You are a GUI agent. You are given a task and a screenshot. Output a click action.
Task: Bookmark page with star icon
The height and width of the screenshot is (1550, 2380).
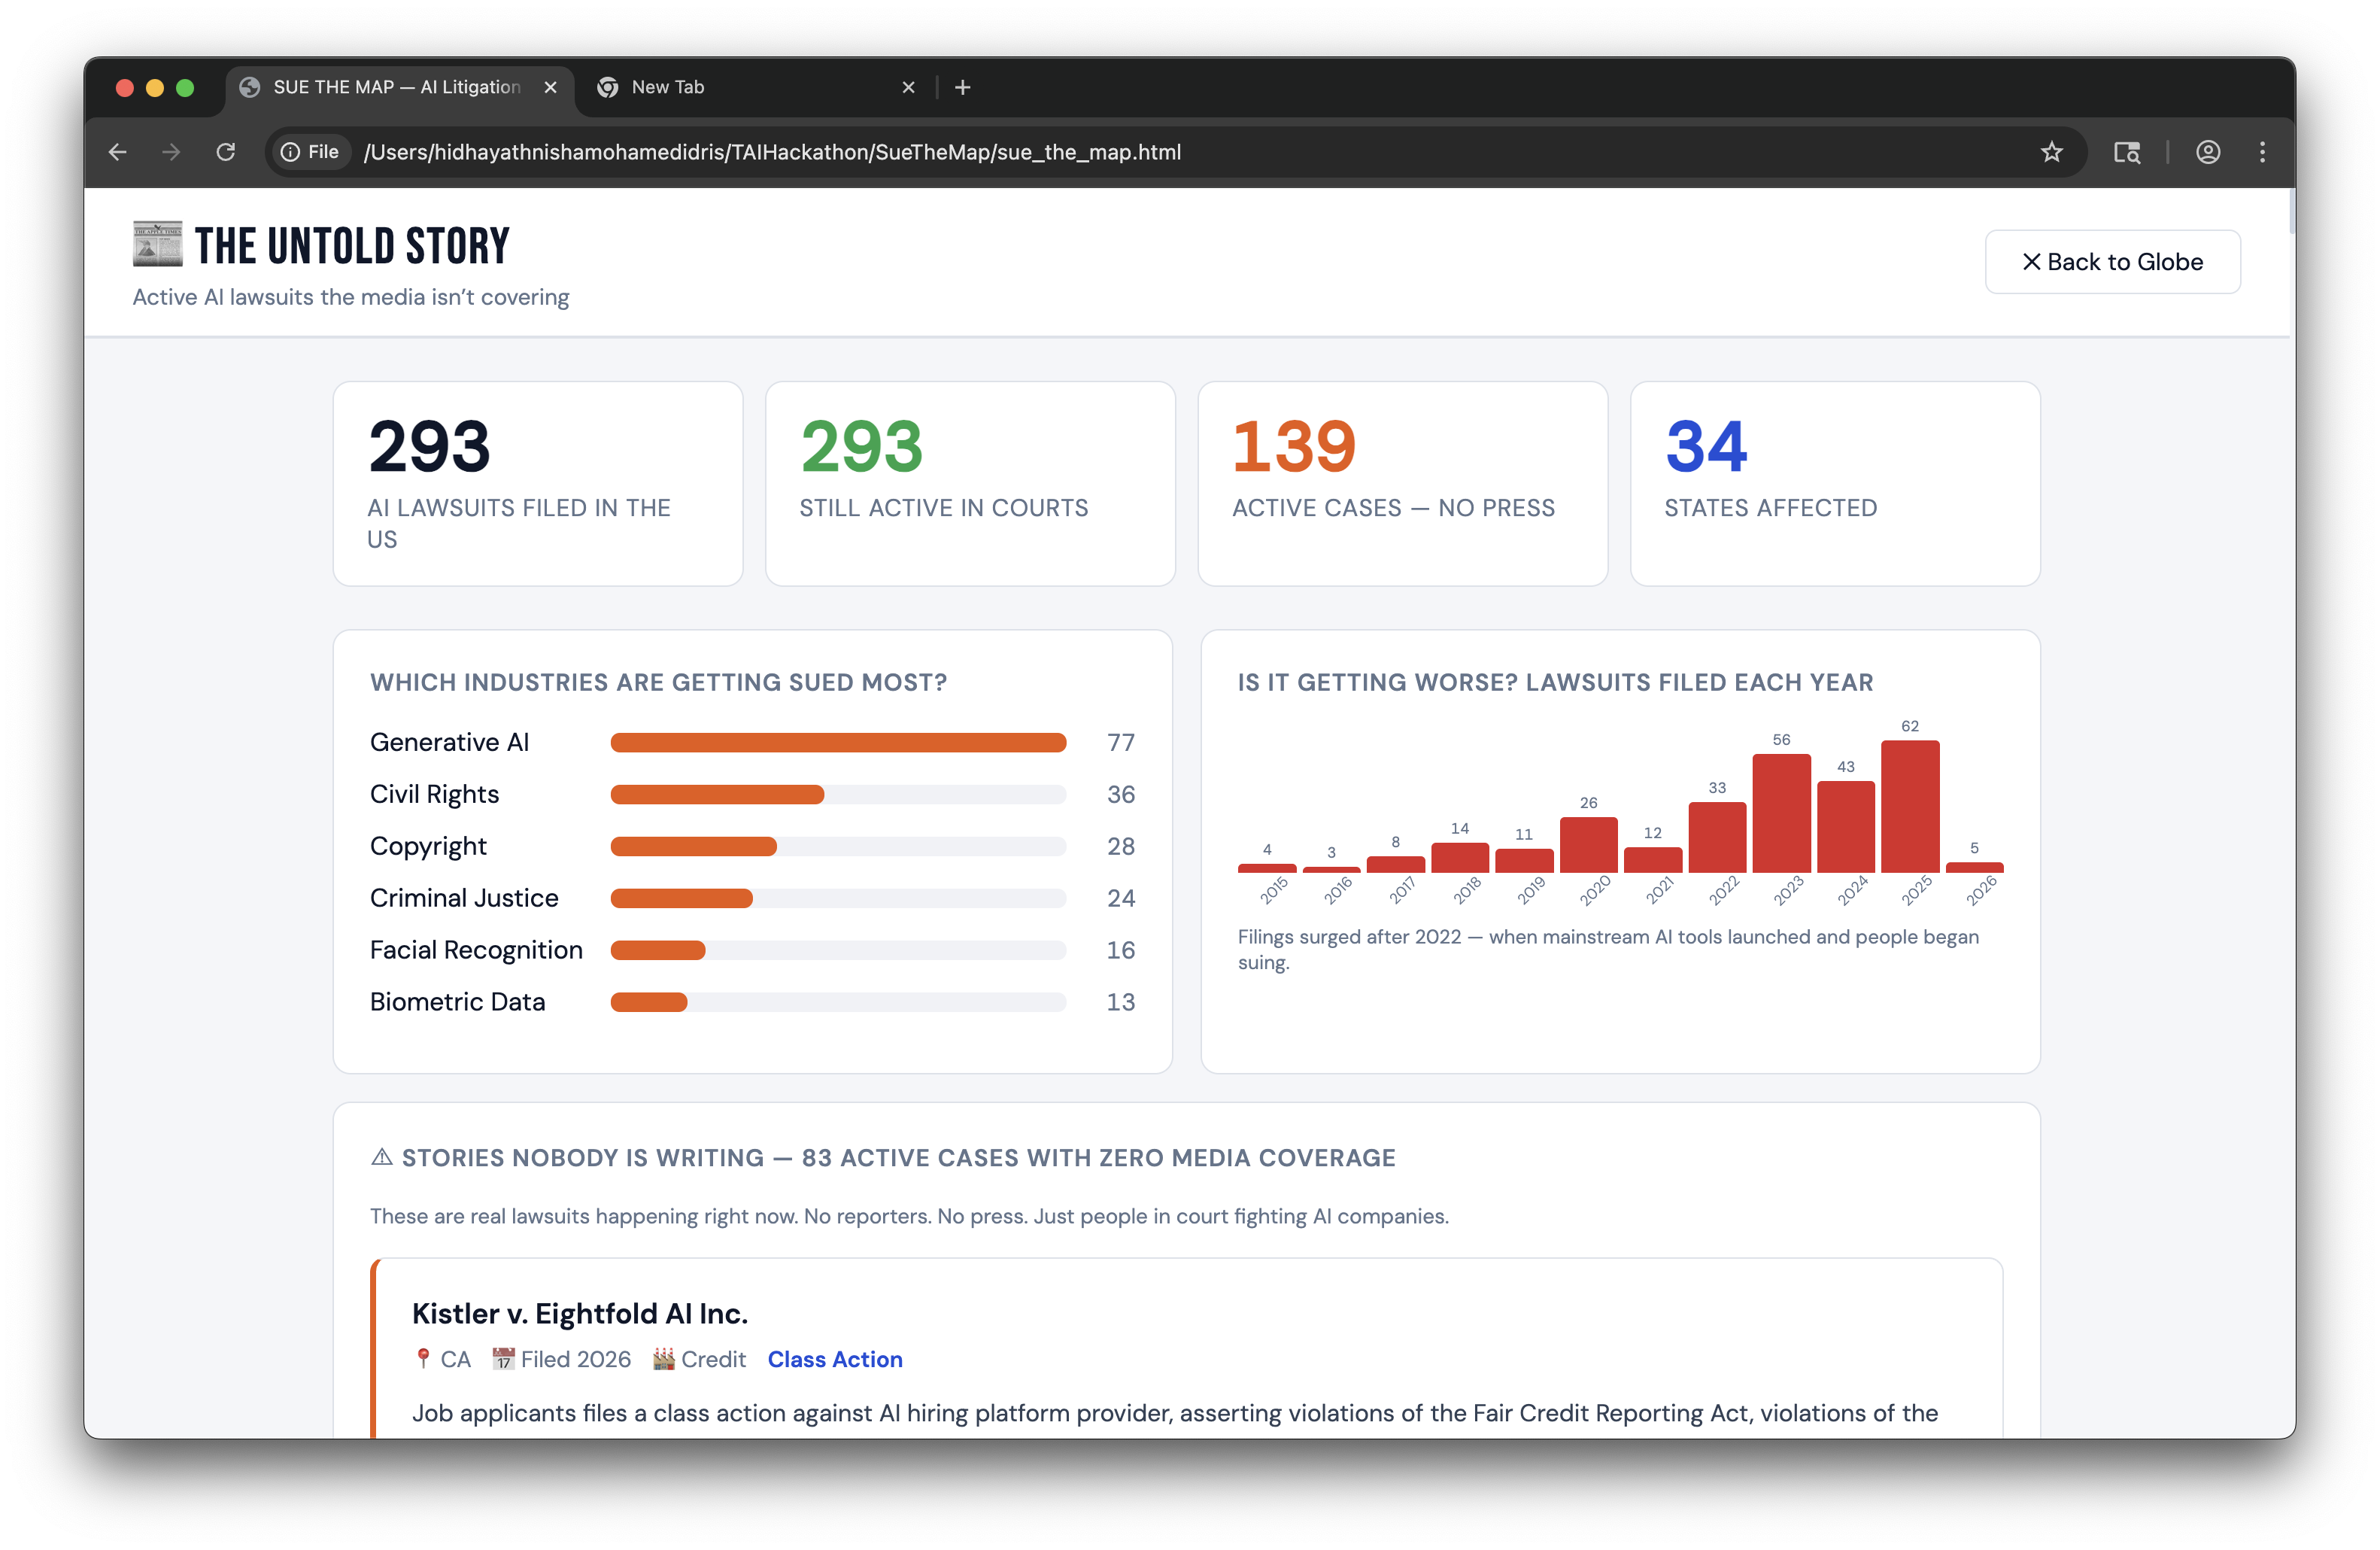pos(2051,152)
